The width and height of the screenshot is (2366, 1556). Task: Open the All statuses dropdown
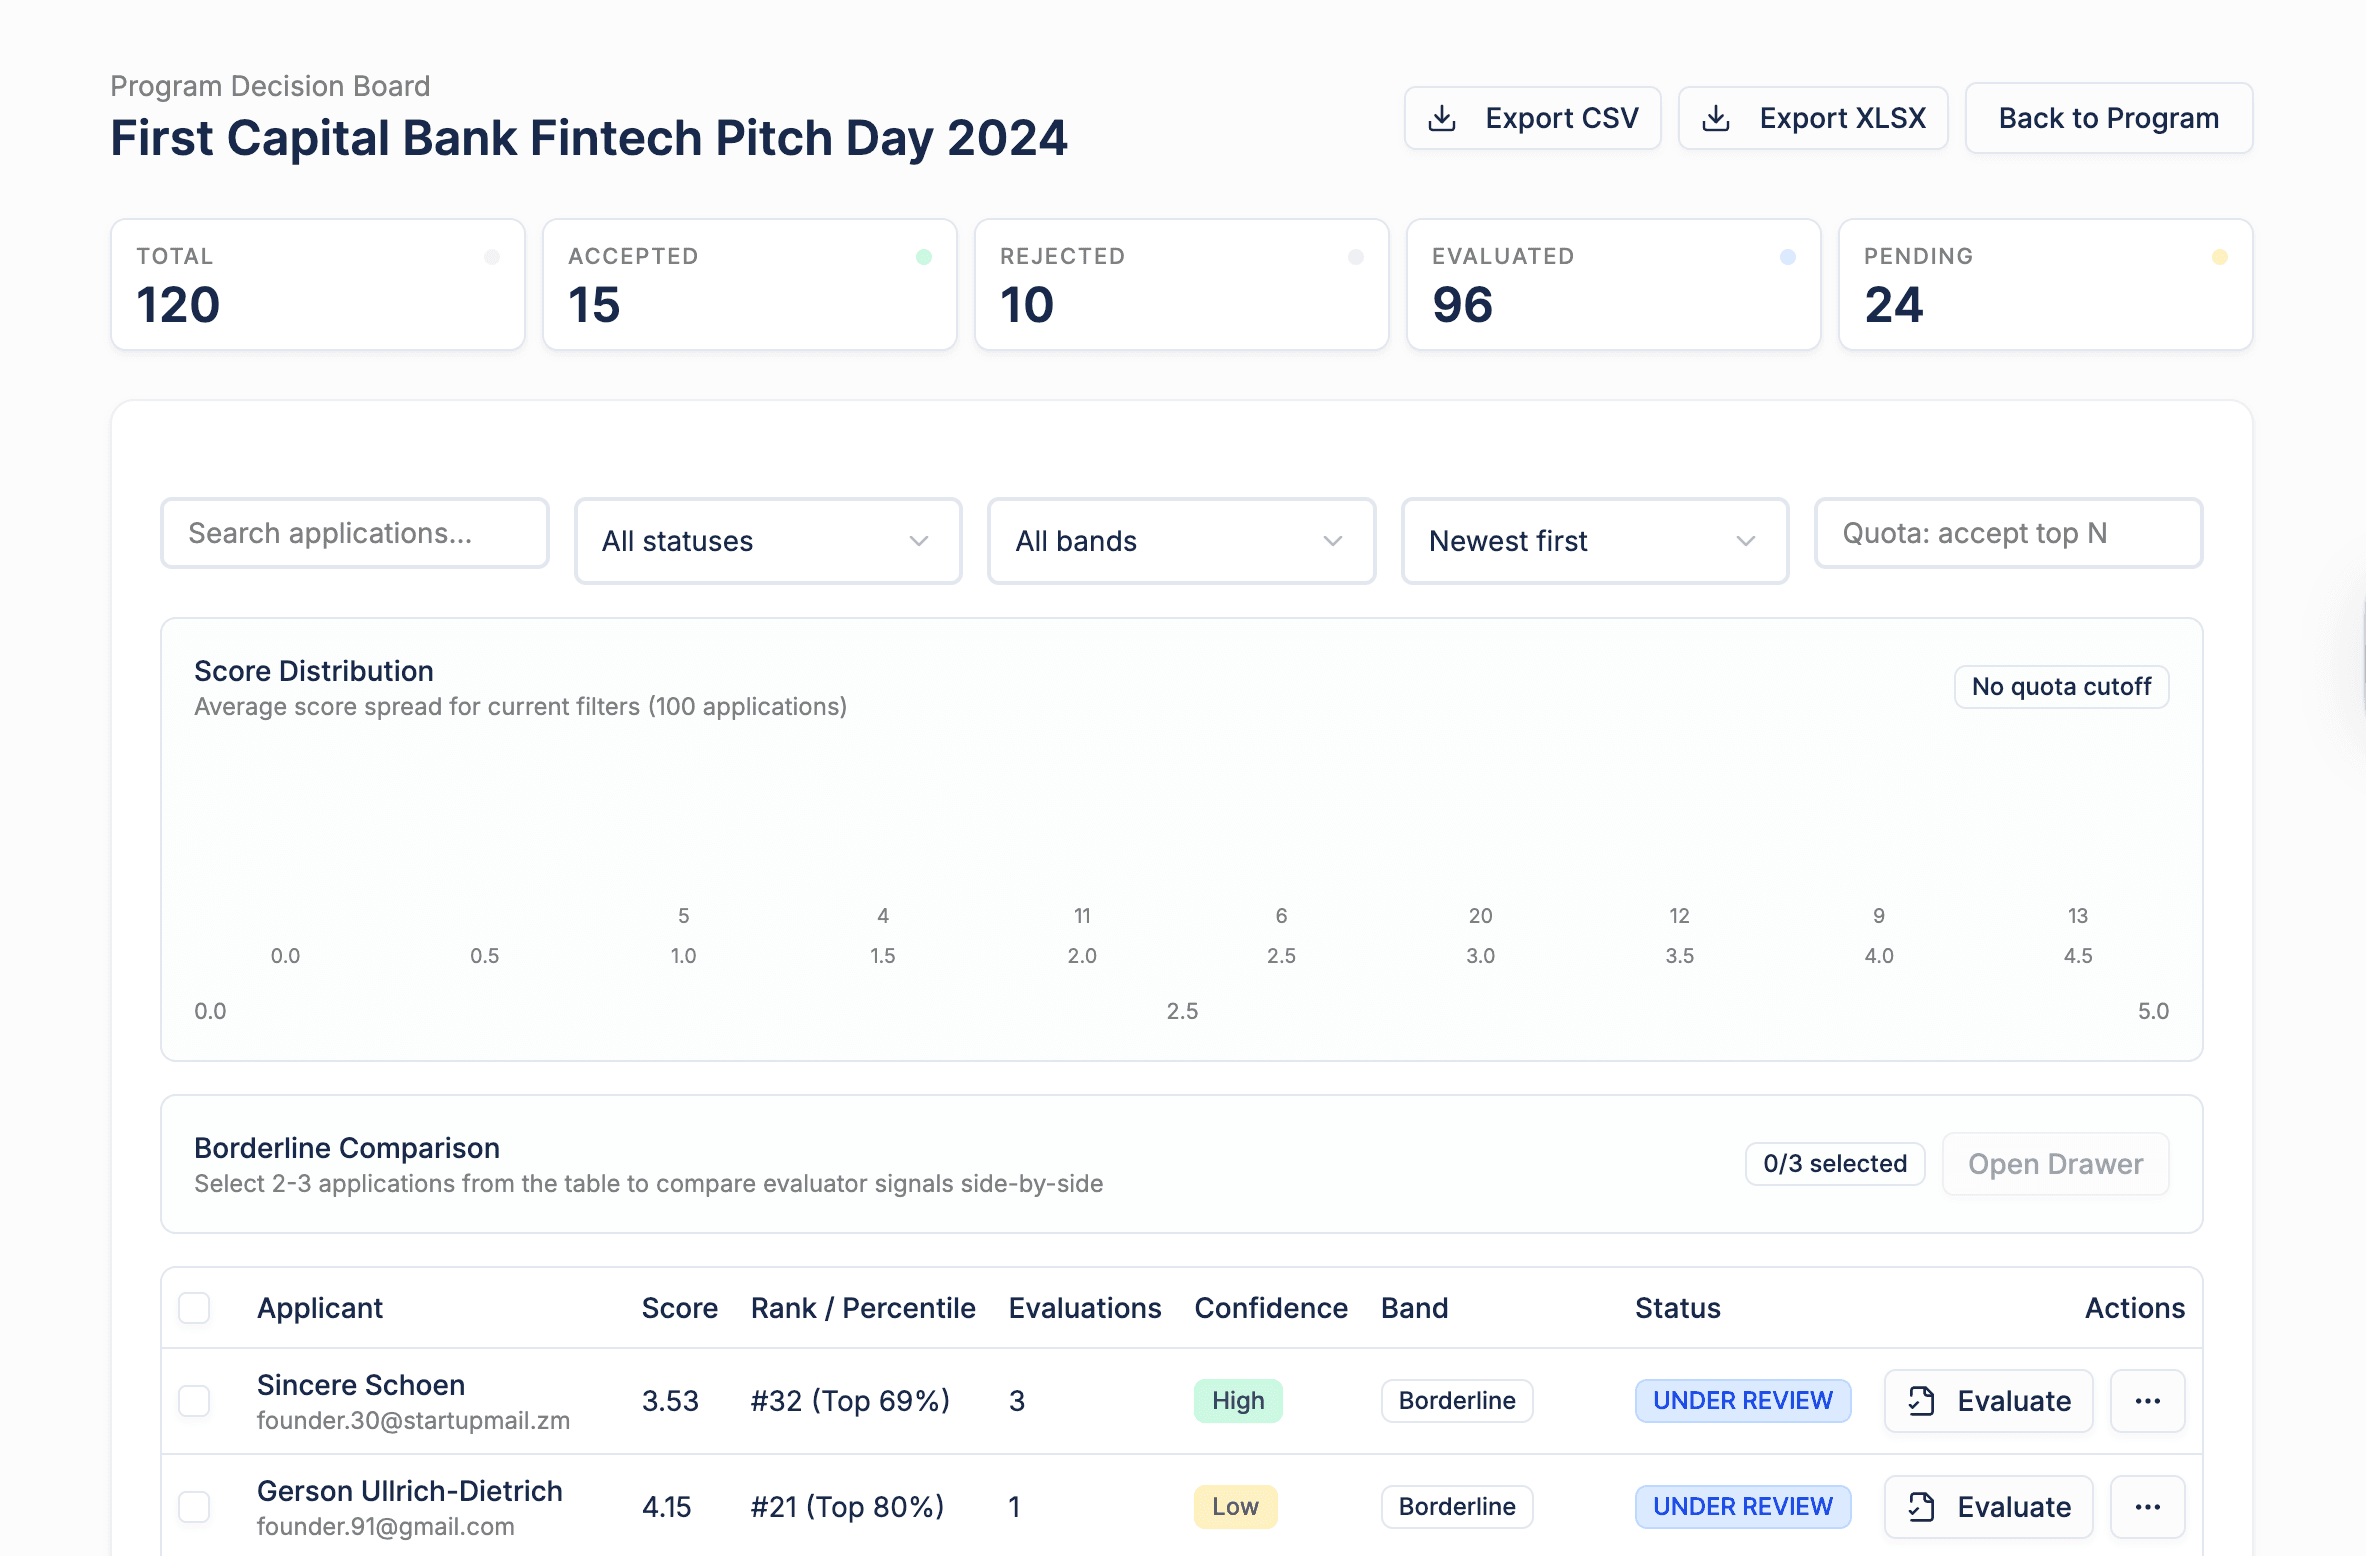(767, 541)
